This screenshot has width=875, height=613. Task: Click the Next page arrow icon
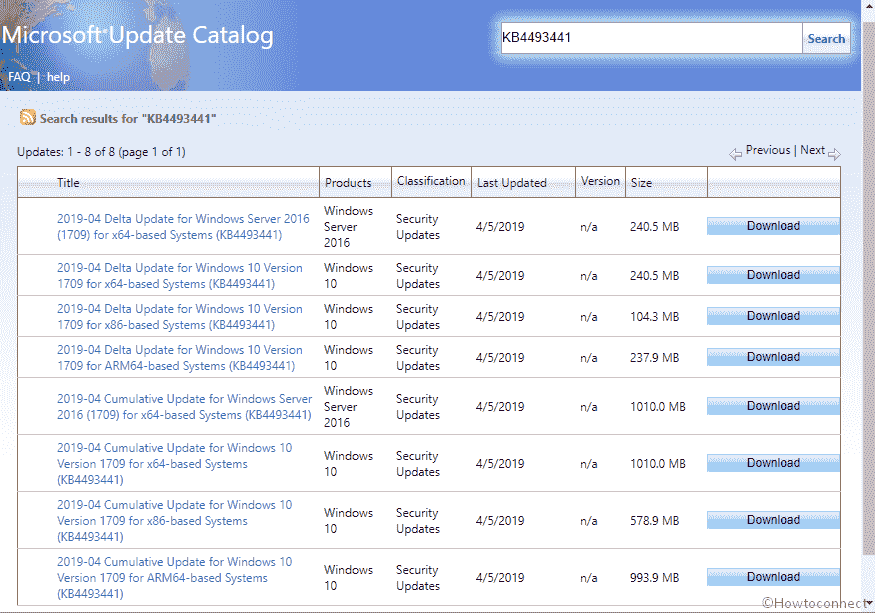click(834, 154)
